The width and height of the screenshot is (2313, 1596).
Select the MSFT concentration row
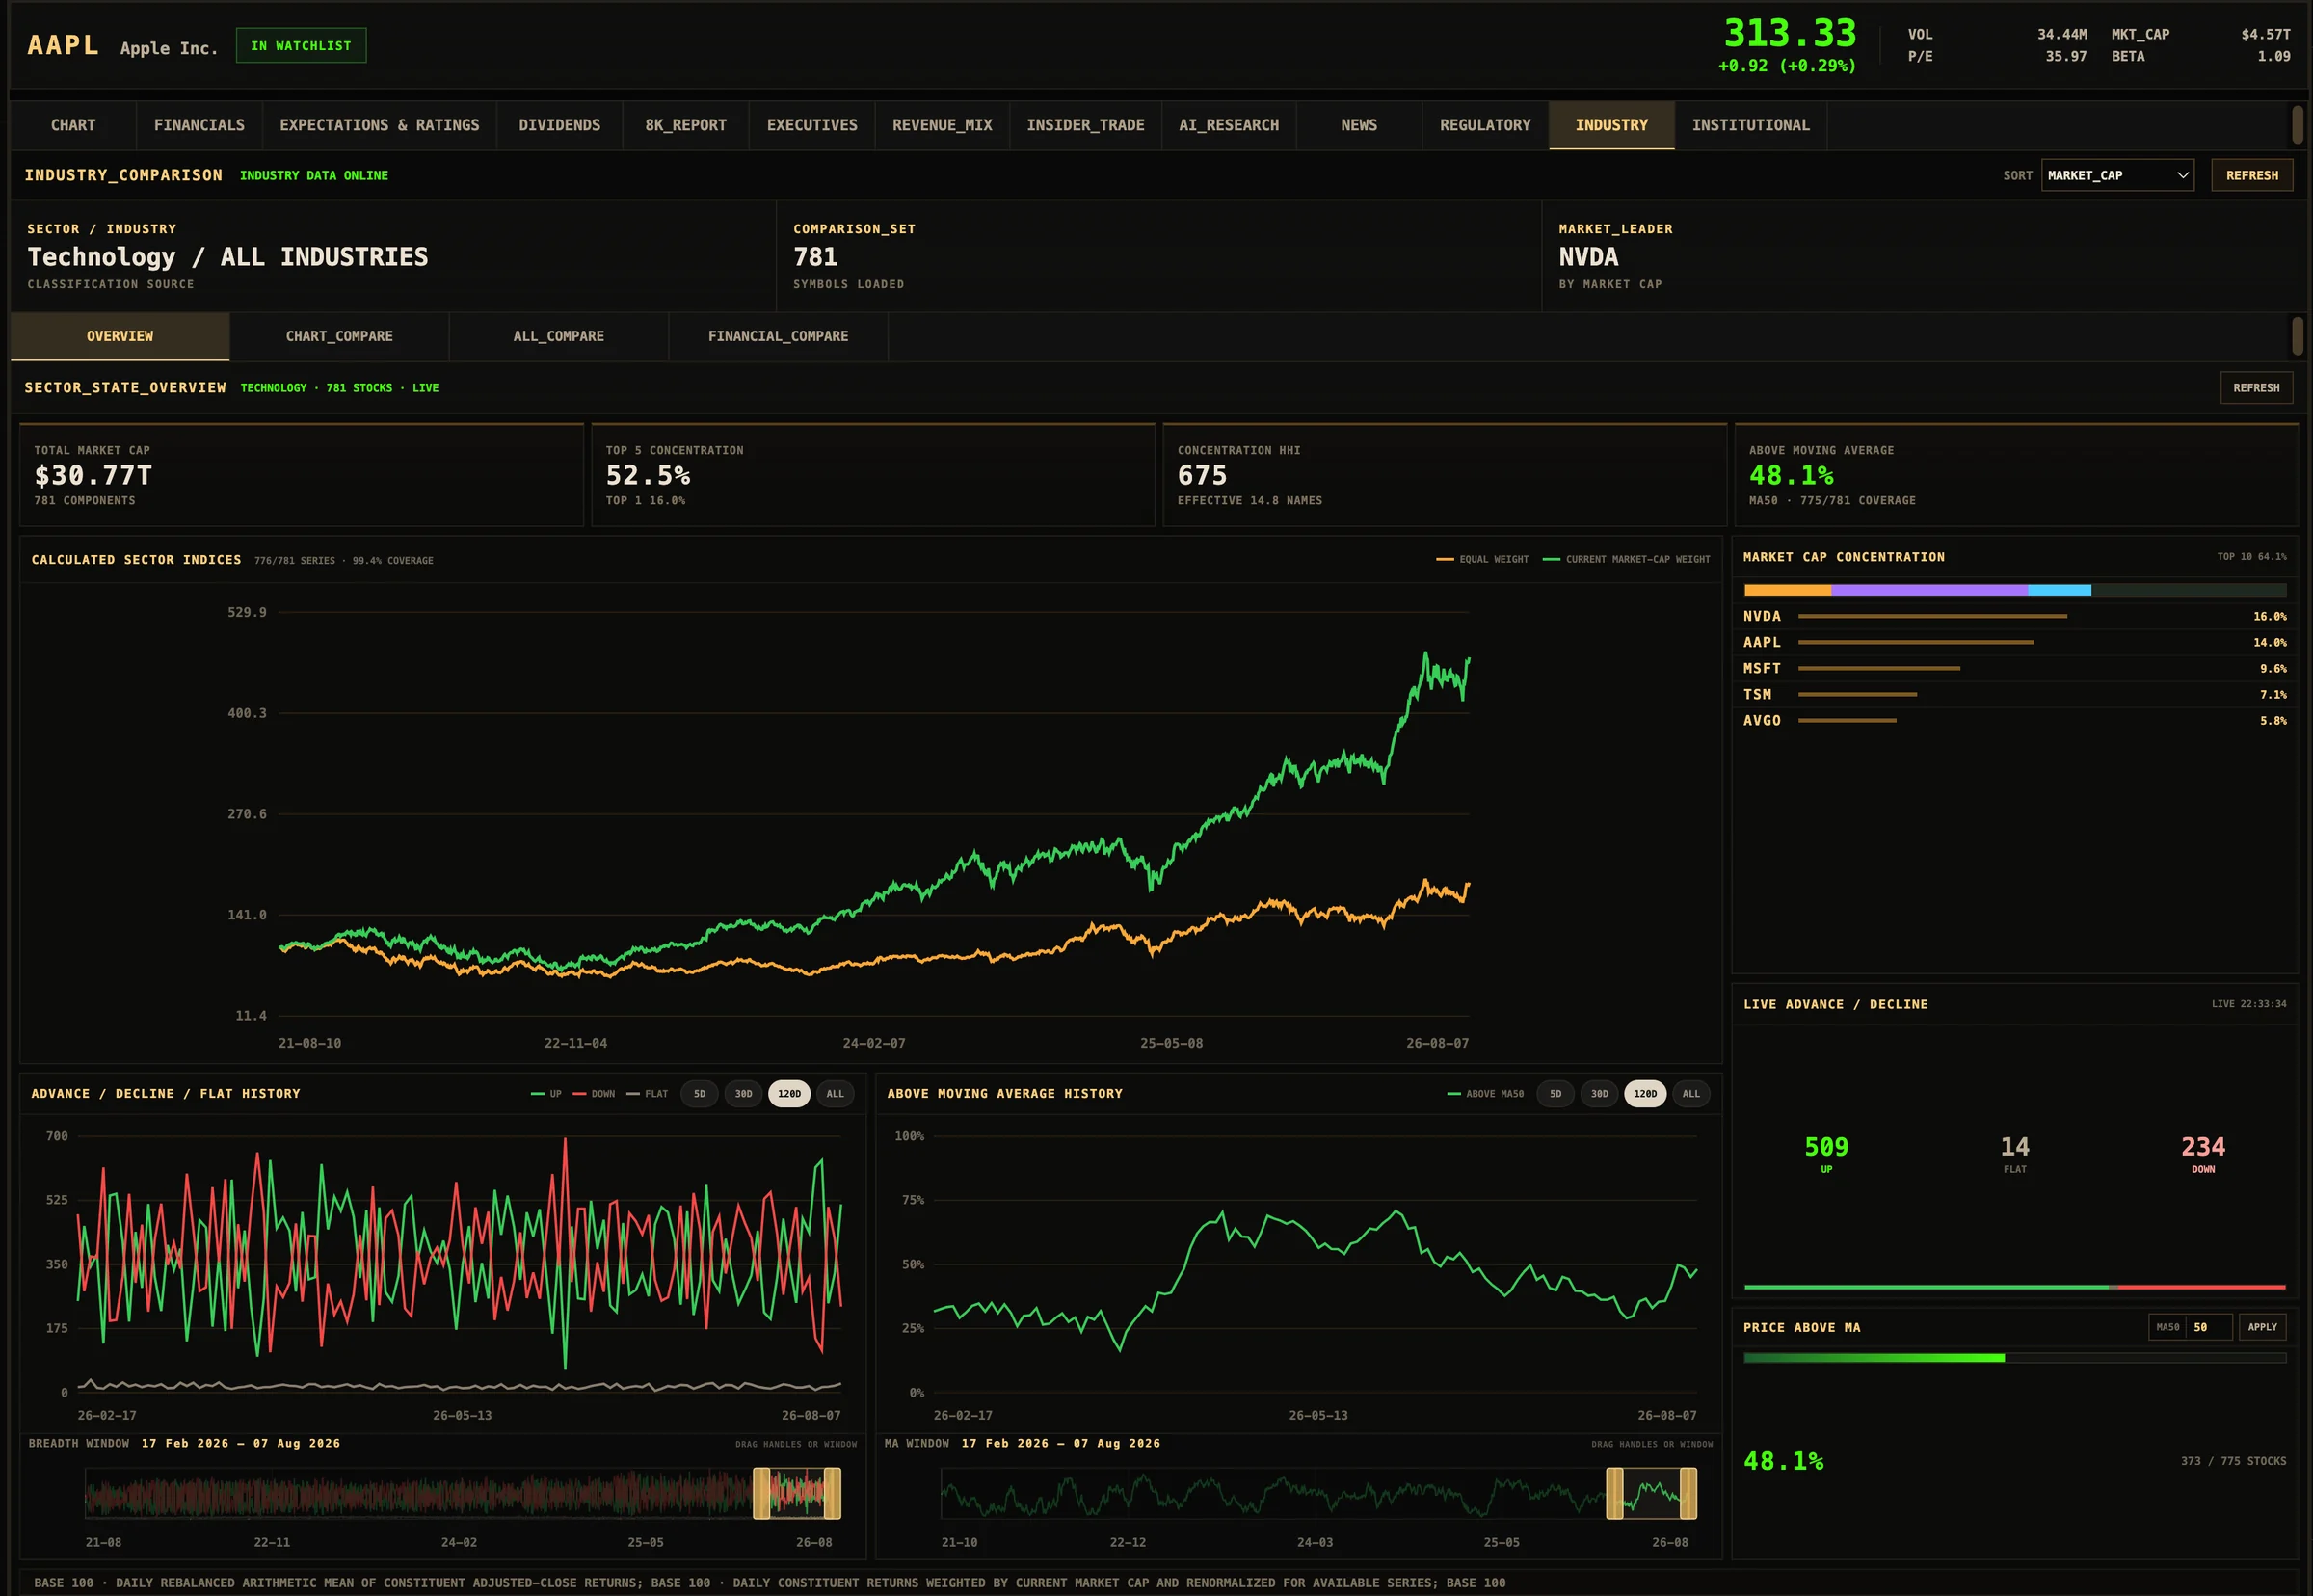(x=2014, y=668)
